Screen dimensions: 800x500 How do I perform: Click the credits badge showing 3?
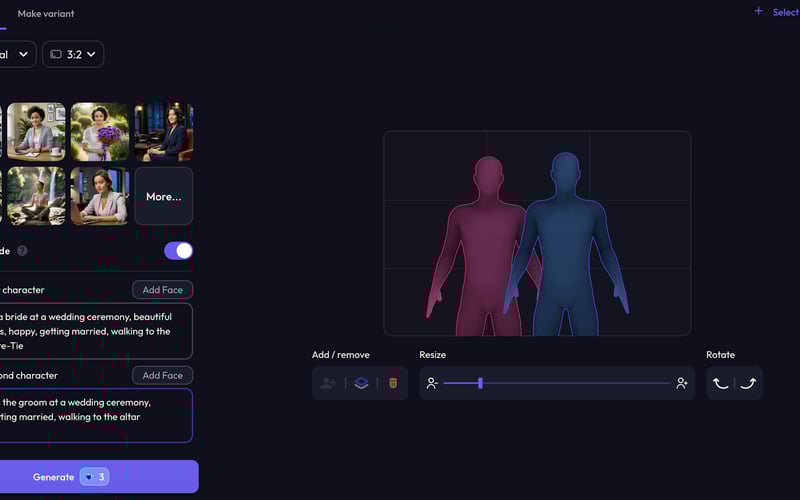94,477
